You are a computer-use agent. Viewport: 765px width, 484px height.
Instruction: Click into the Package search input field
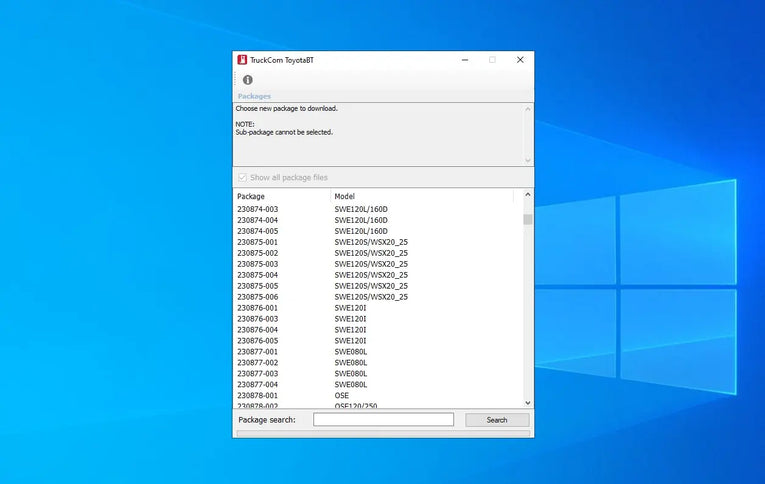pyautogui.click(x=383, y=420)
